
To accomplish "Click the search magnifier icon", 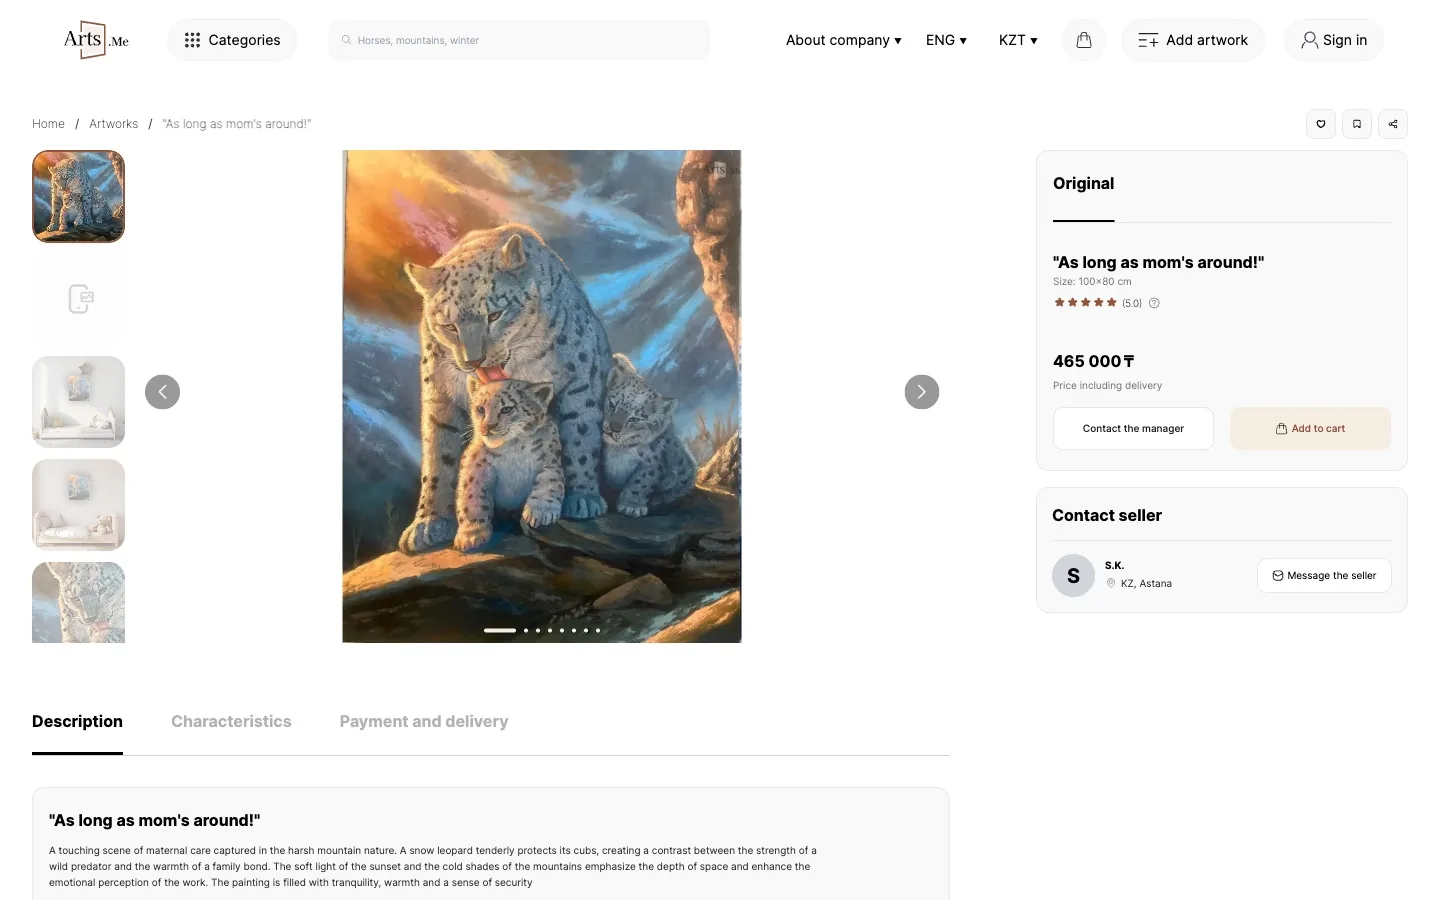I will pos(346,40).
